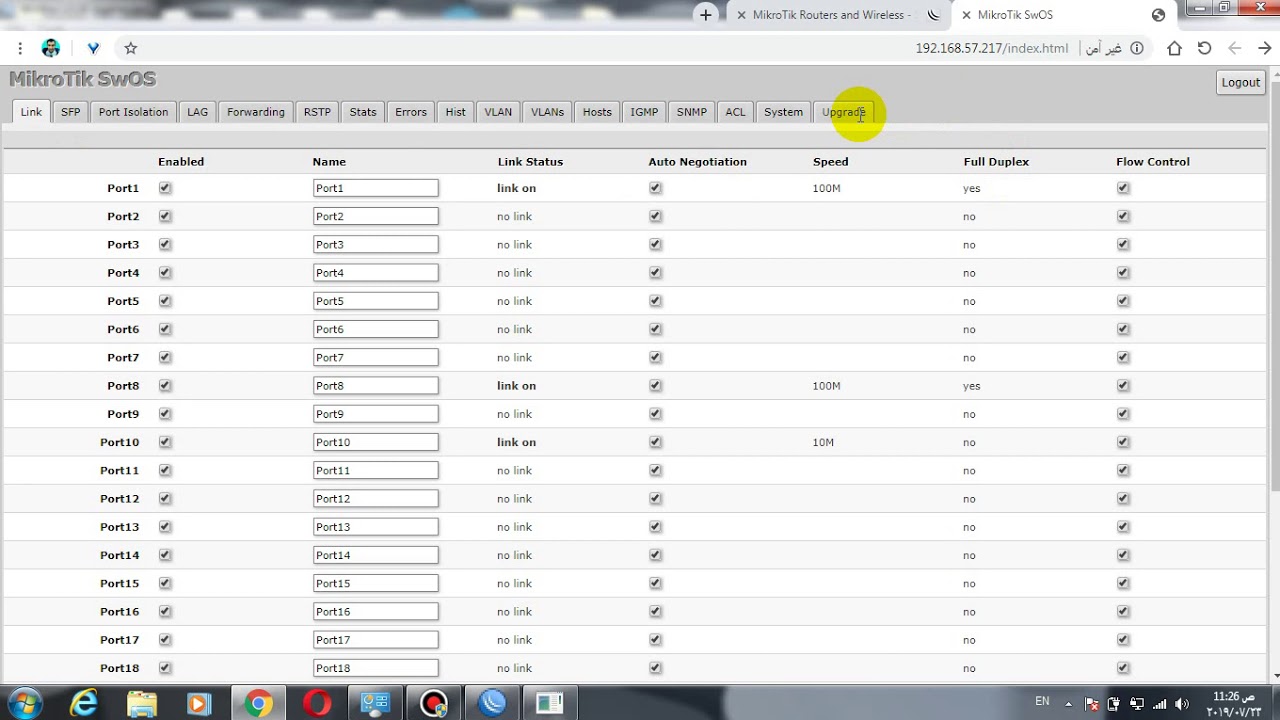Close the MikroTik Routers and Wireless tab
The image size is (1280, 720).
tap(741, 15)
